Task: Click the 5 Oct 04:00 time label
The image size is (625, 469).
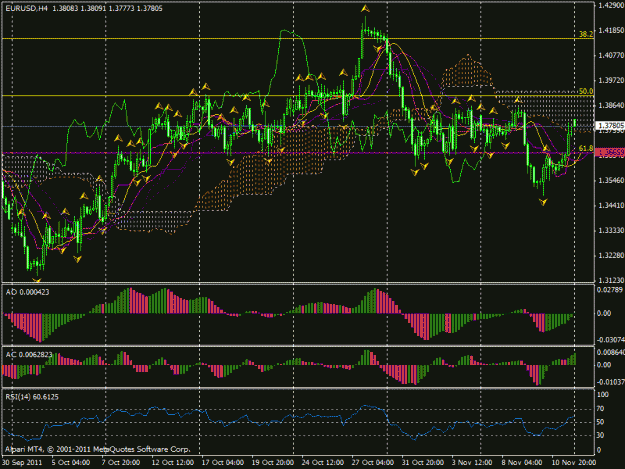Action: coord(71,463)
